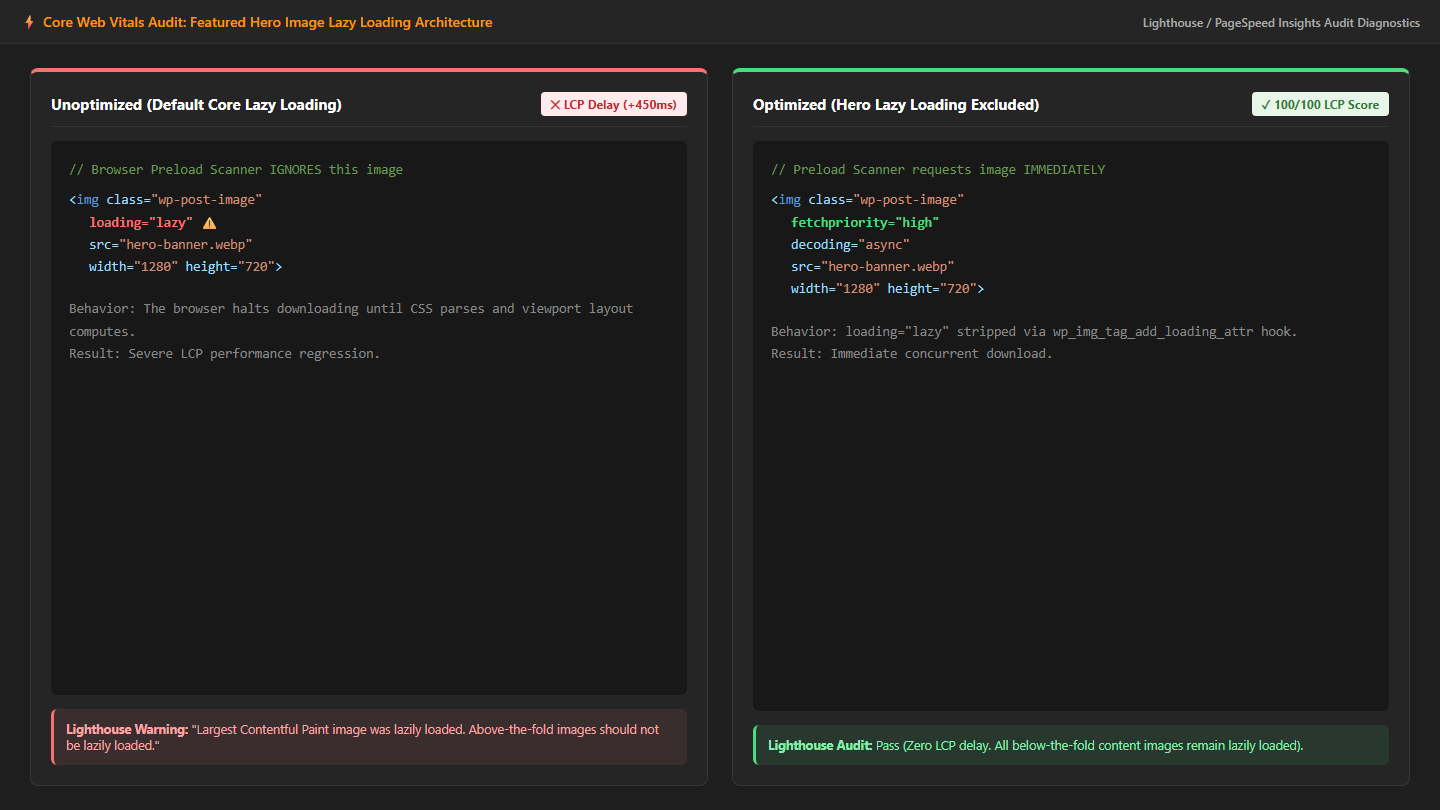Click src="hero-banner.webp" in the Unoptimized panel
This screenshot has height=810, width=1440.
[x=170, y=245]
